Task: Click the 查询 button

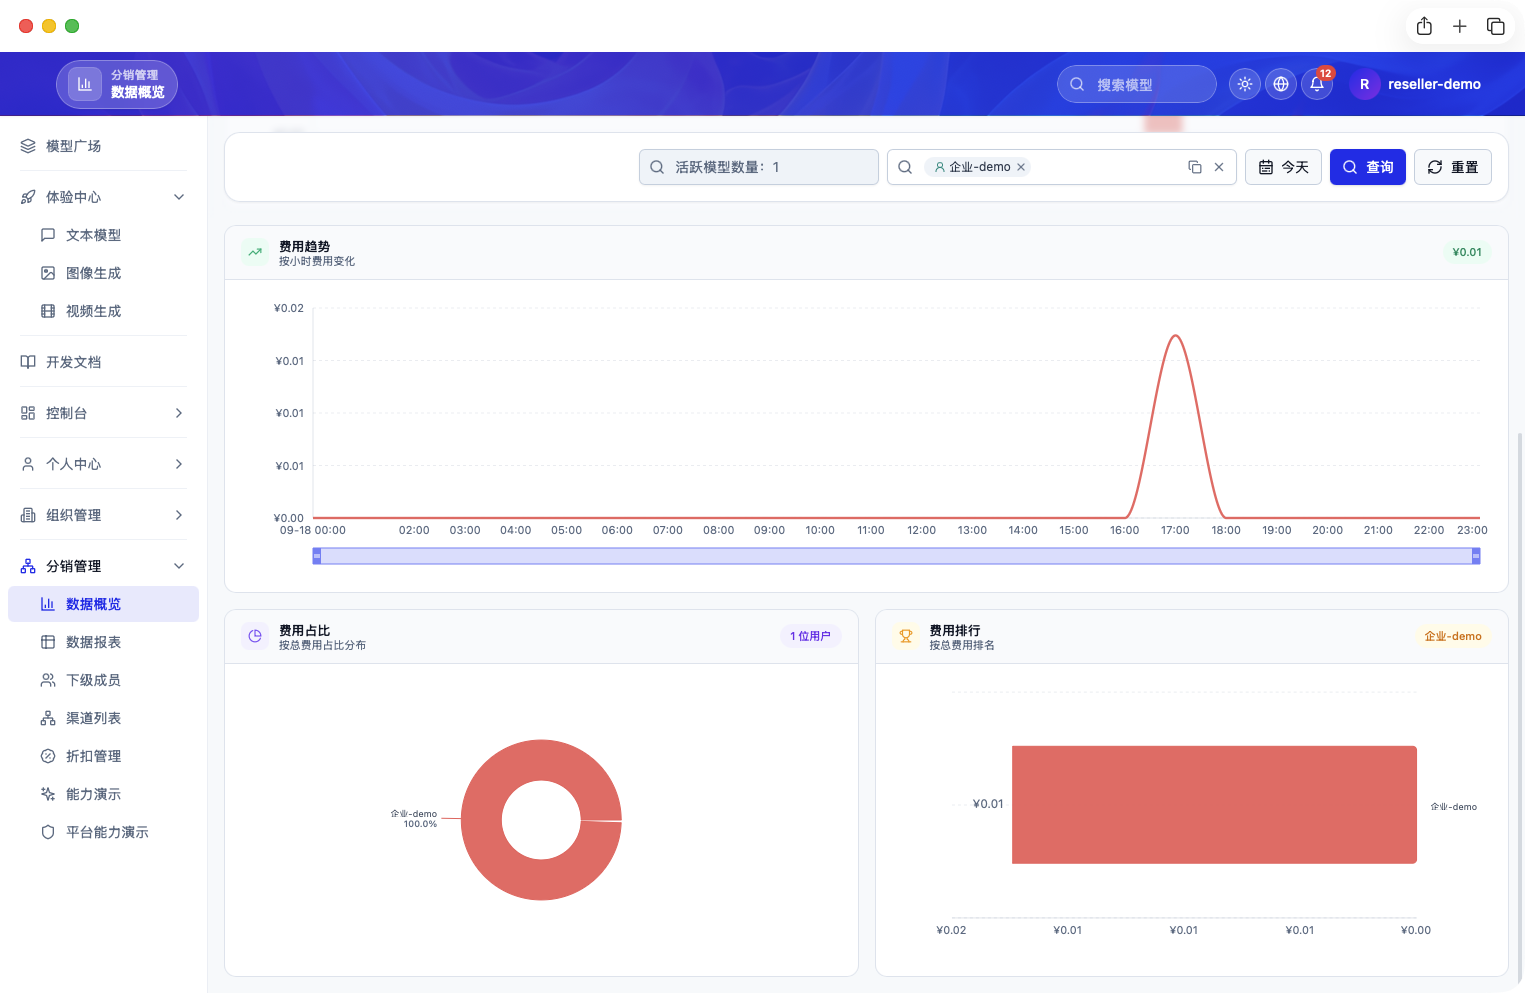Action: click(1368, 167)
